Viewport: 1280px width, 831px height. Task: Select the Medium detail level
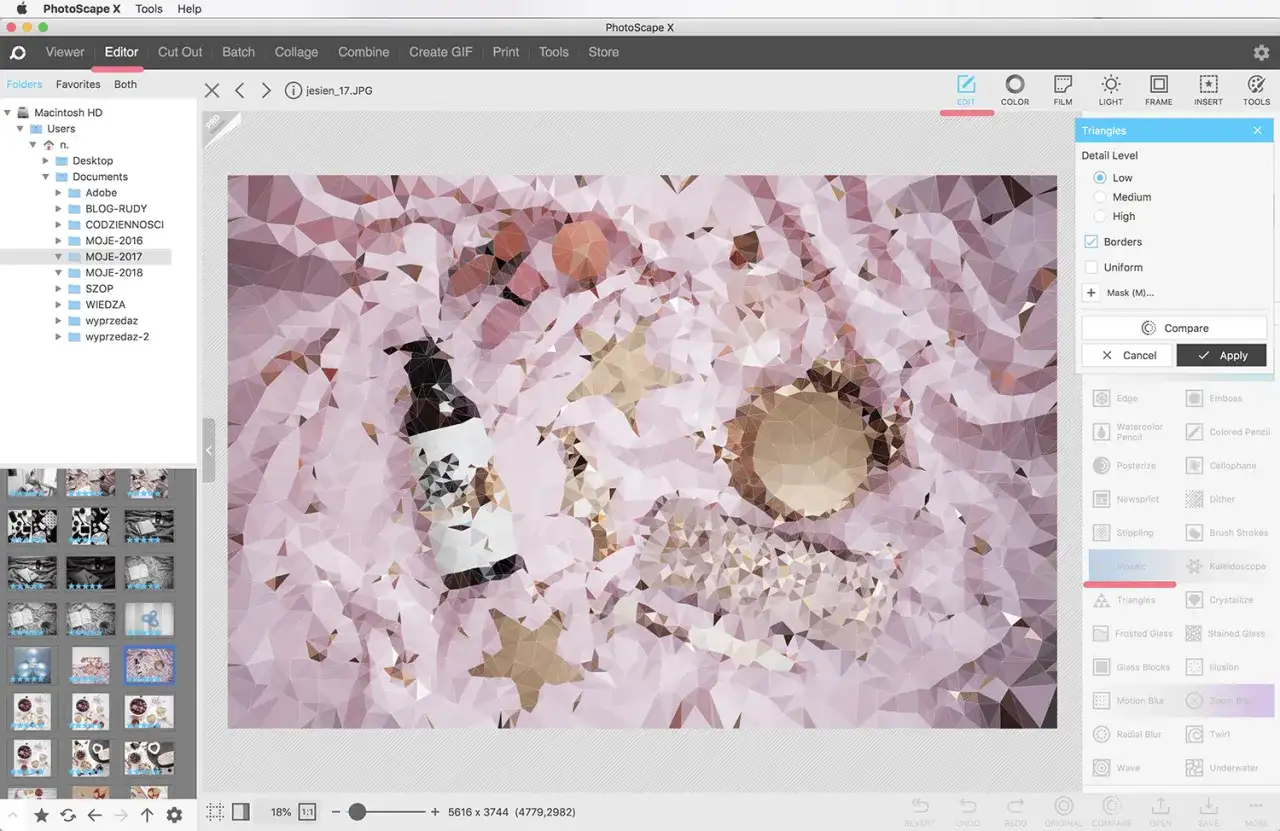click(x=1098, y=196)
